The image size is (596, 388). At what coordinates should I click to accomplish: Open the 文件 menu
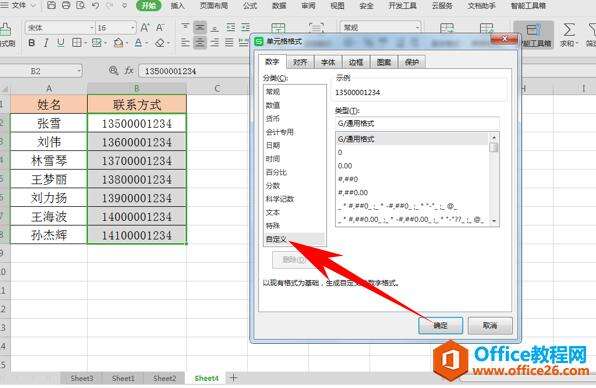tap(19, 5)
